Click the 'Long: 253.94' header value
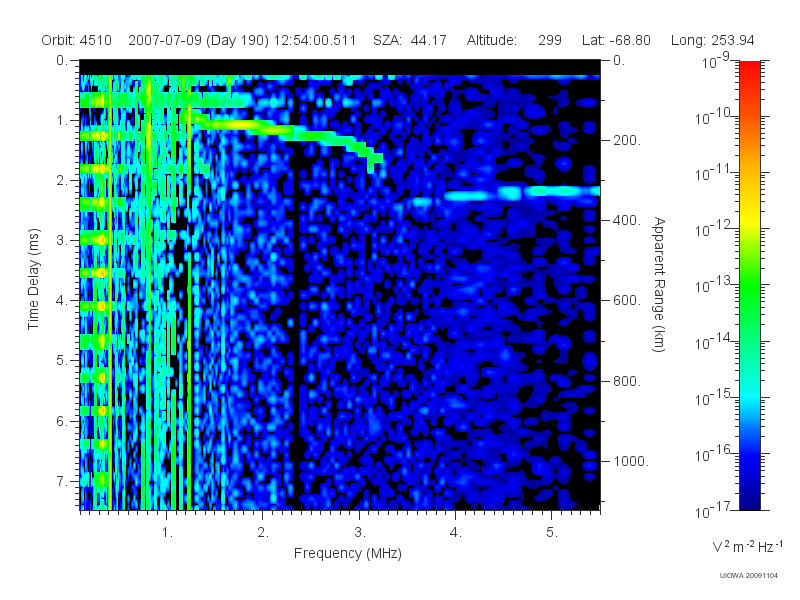 click(x=712, y=40)
